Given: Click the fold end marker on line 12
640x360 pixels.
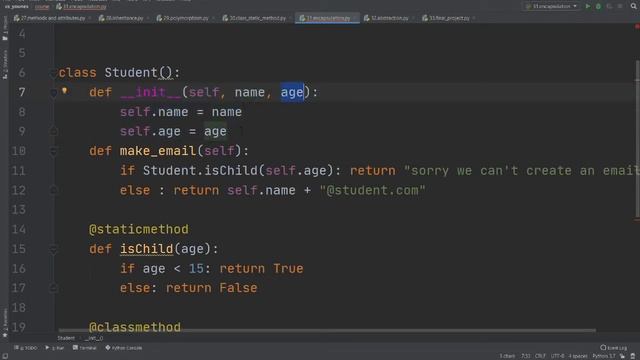Looking at the screenshot, I should tap(53, 190).
